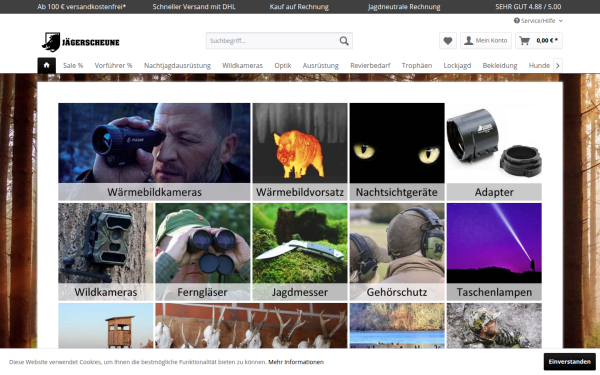Image resolution: width=600 pixels, height=375 pixels.
Task: Open the wishlist heart icon
Action: [448, 41]
